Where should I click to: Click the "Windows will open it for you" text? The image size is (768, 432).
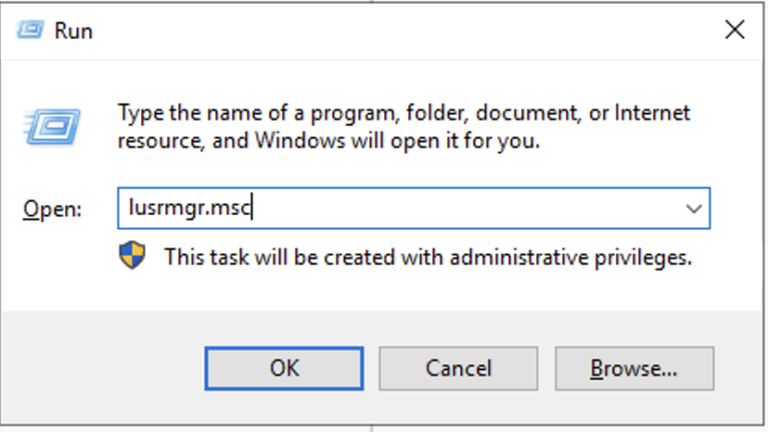[400, 141]
